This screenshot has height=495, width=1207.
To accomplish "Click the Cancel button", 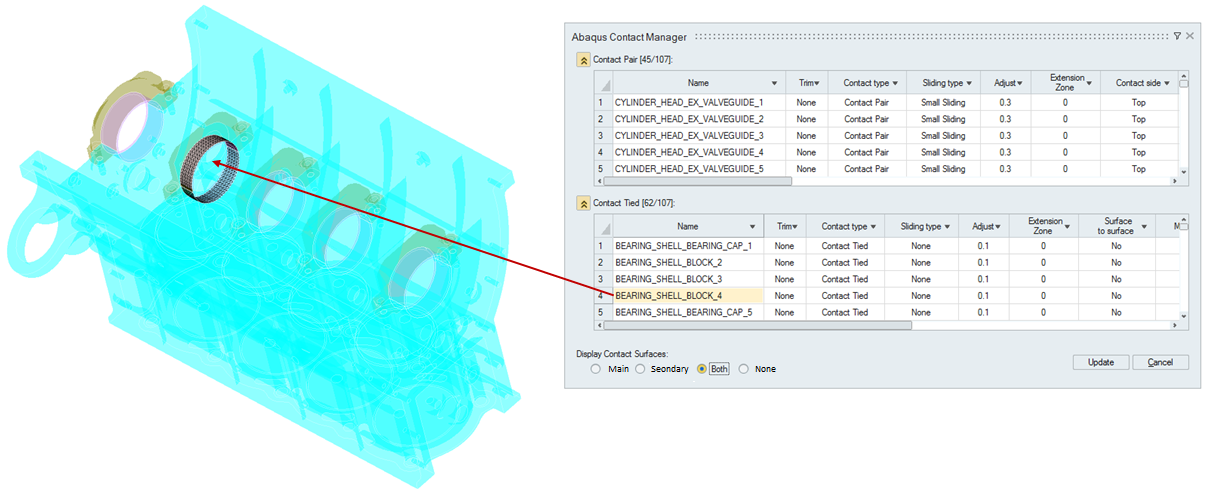I will 1160,362.
